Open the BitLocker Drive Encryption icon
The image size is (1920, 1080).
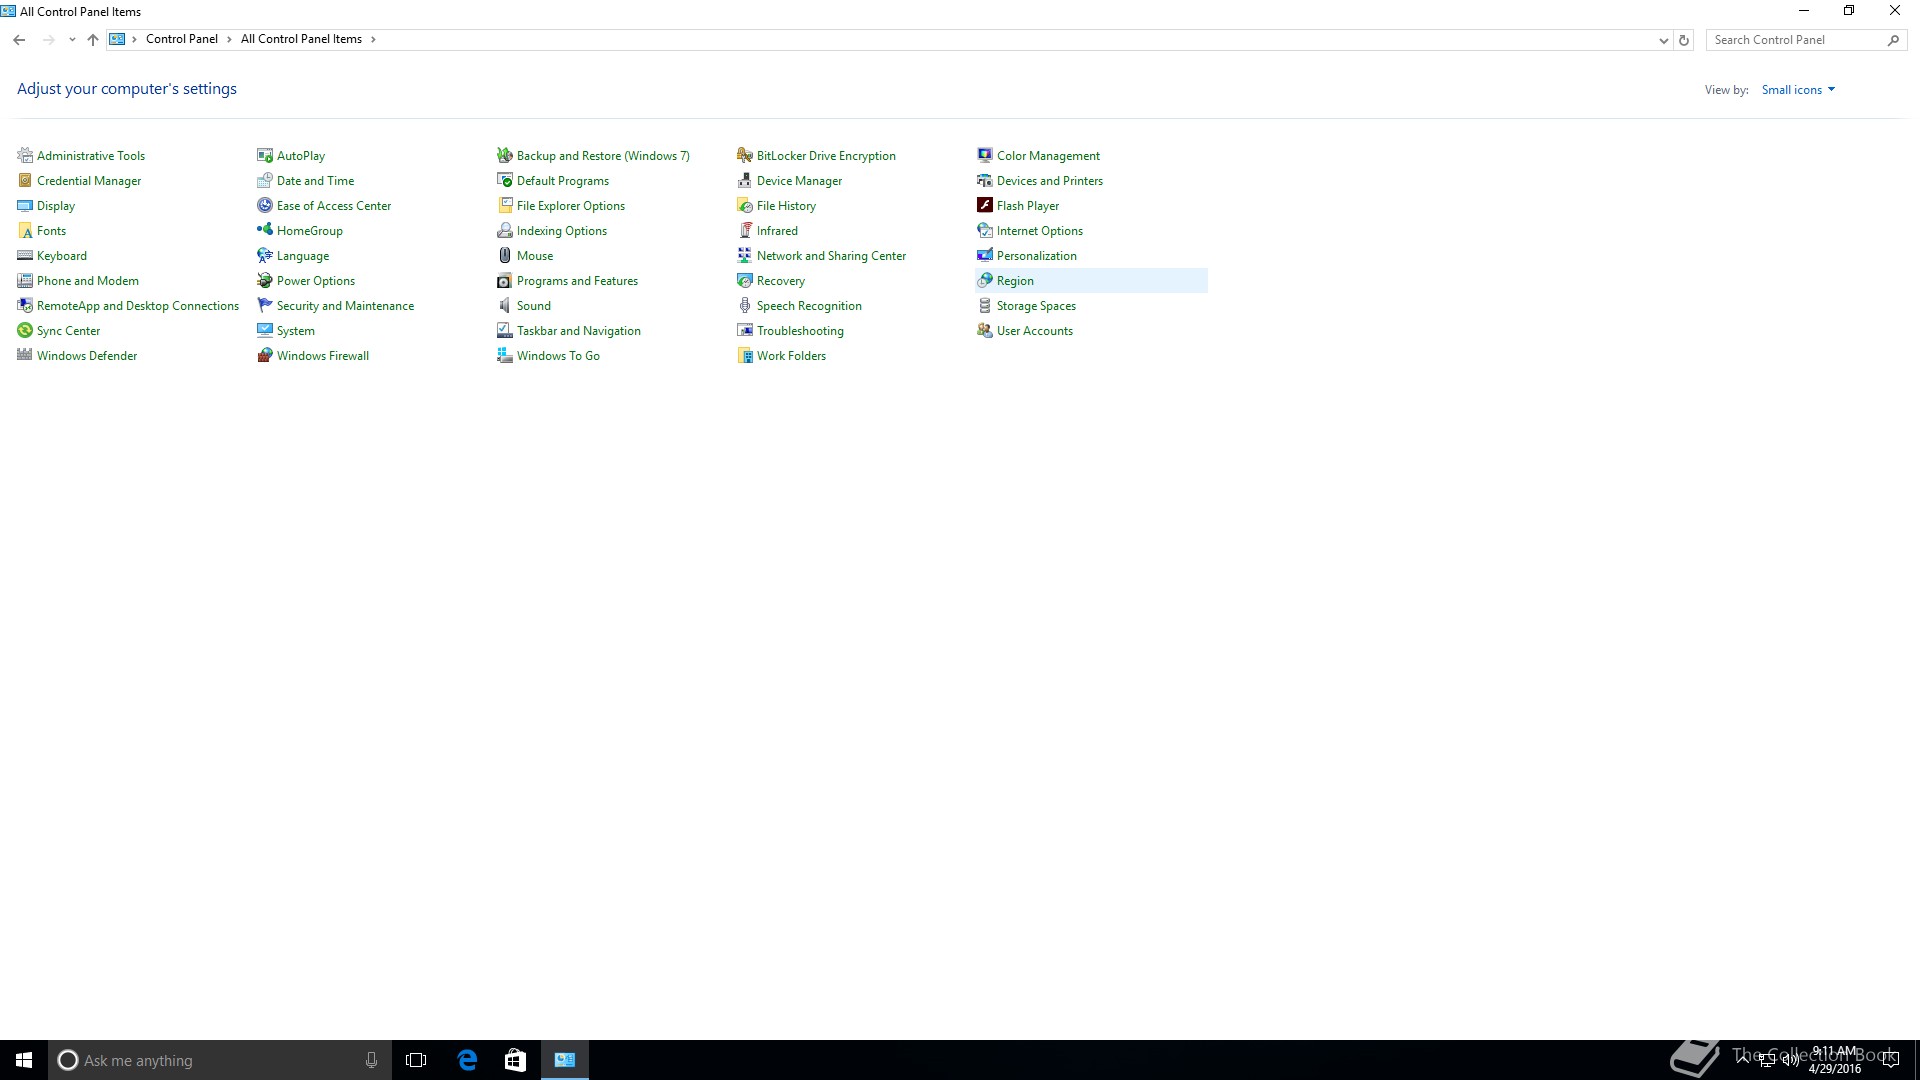(745, 155)
